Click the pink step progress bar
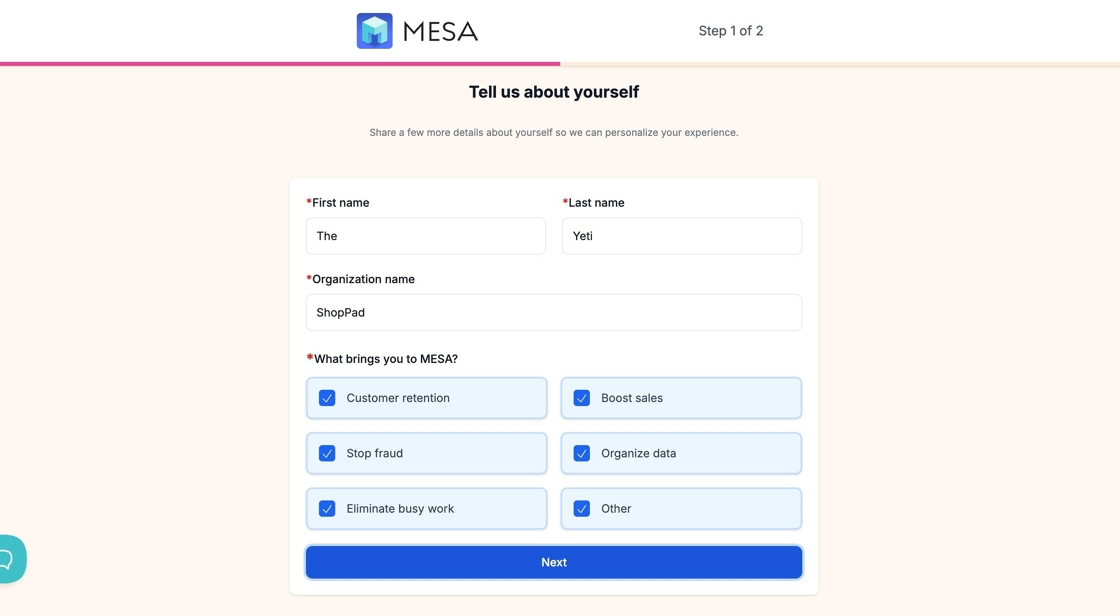Image resolution: width=1120 pixels, height=616 pixels. click(280, 64)
